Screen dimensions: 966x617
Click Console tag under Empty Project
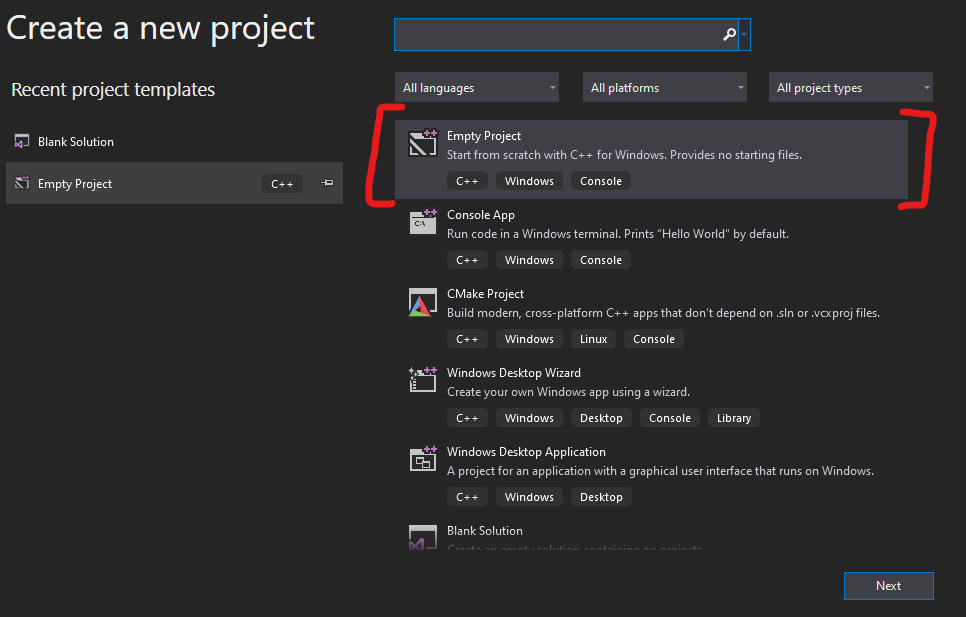[601, 181]
